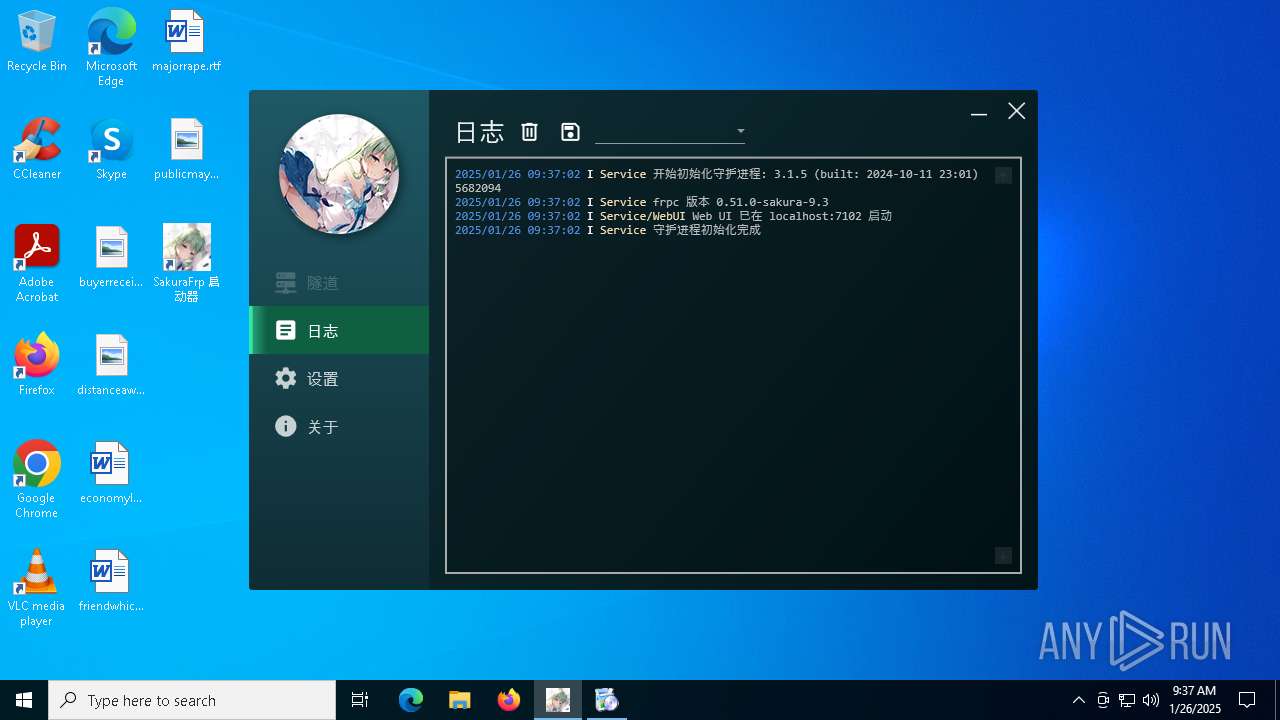Clear the log with the trash icon
The image size is (1280, 720).
(530, 132)
